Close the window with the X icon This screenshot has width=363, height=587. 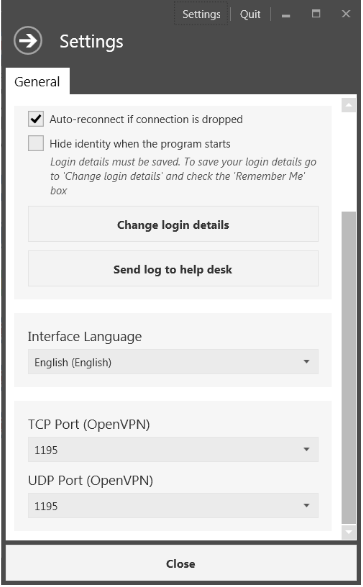pos(346,14)
